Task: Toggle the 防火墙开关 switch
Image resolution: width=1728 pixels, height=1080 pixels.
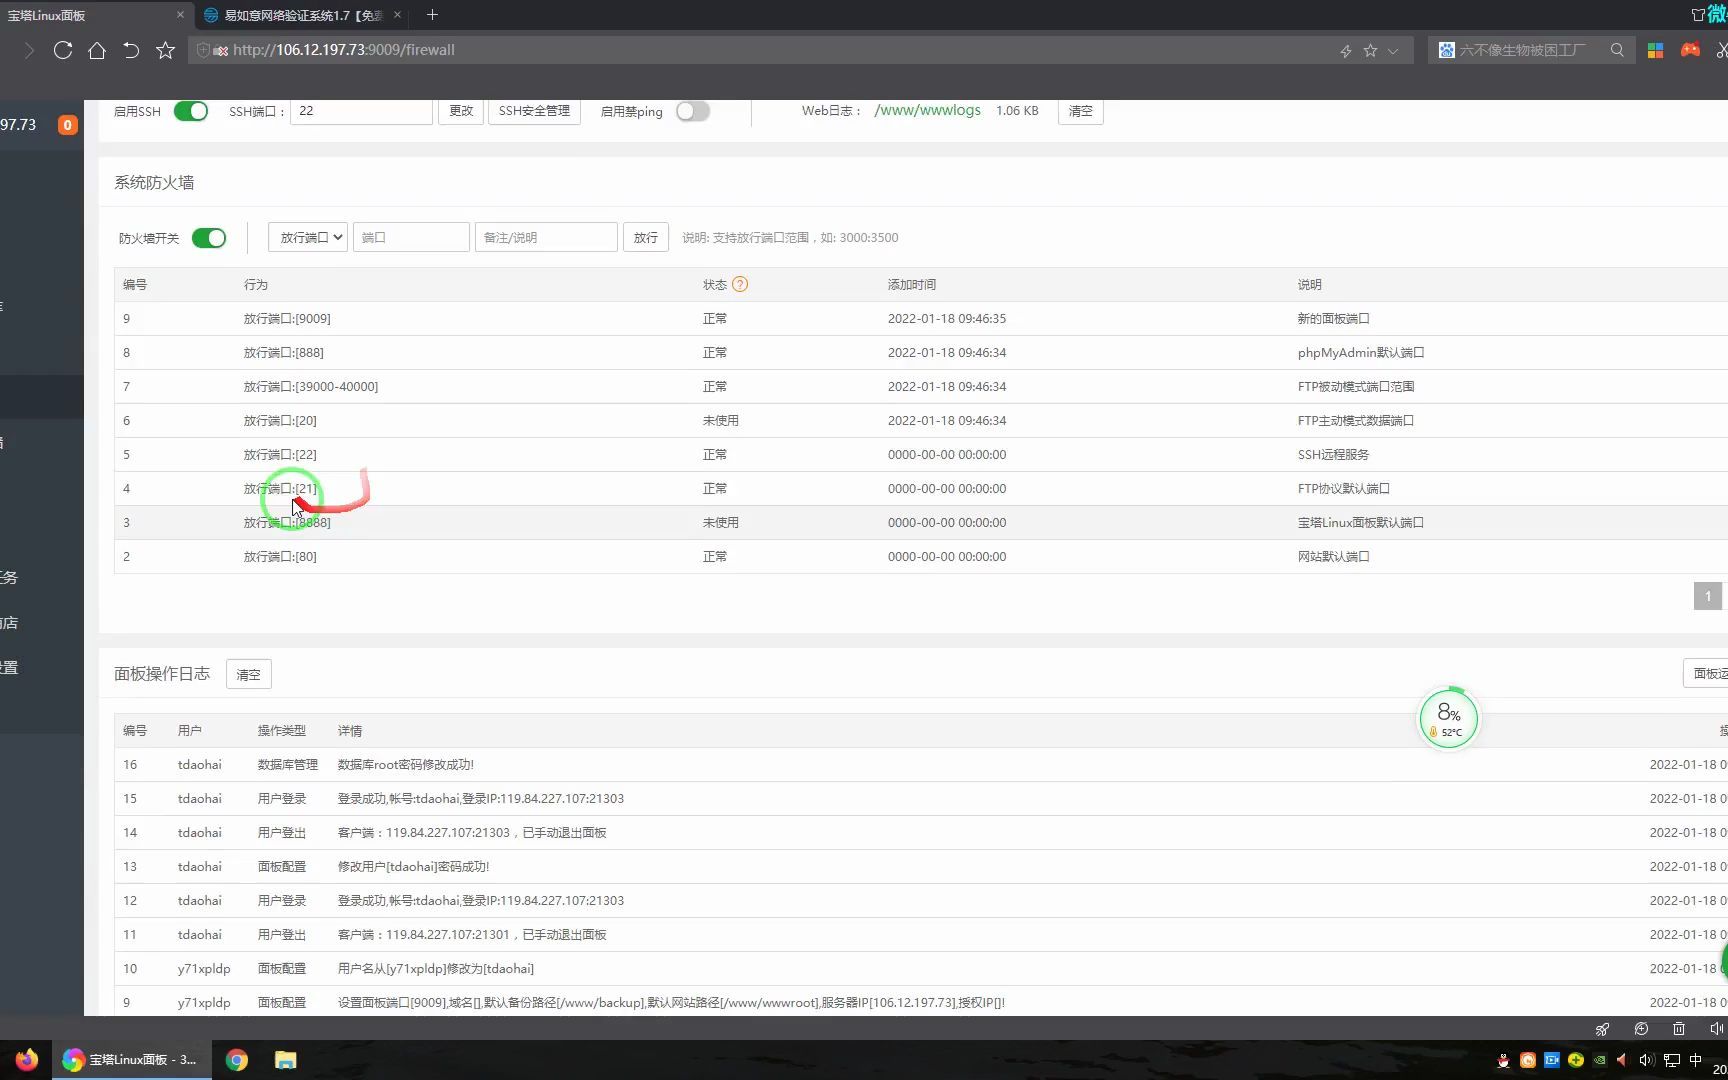Action: [x=209, y=238]
